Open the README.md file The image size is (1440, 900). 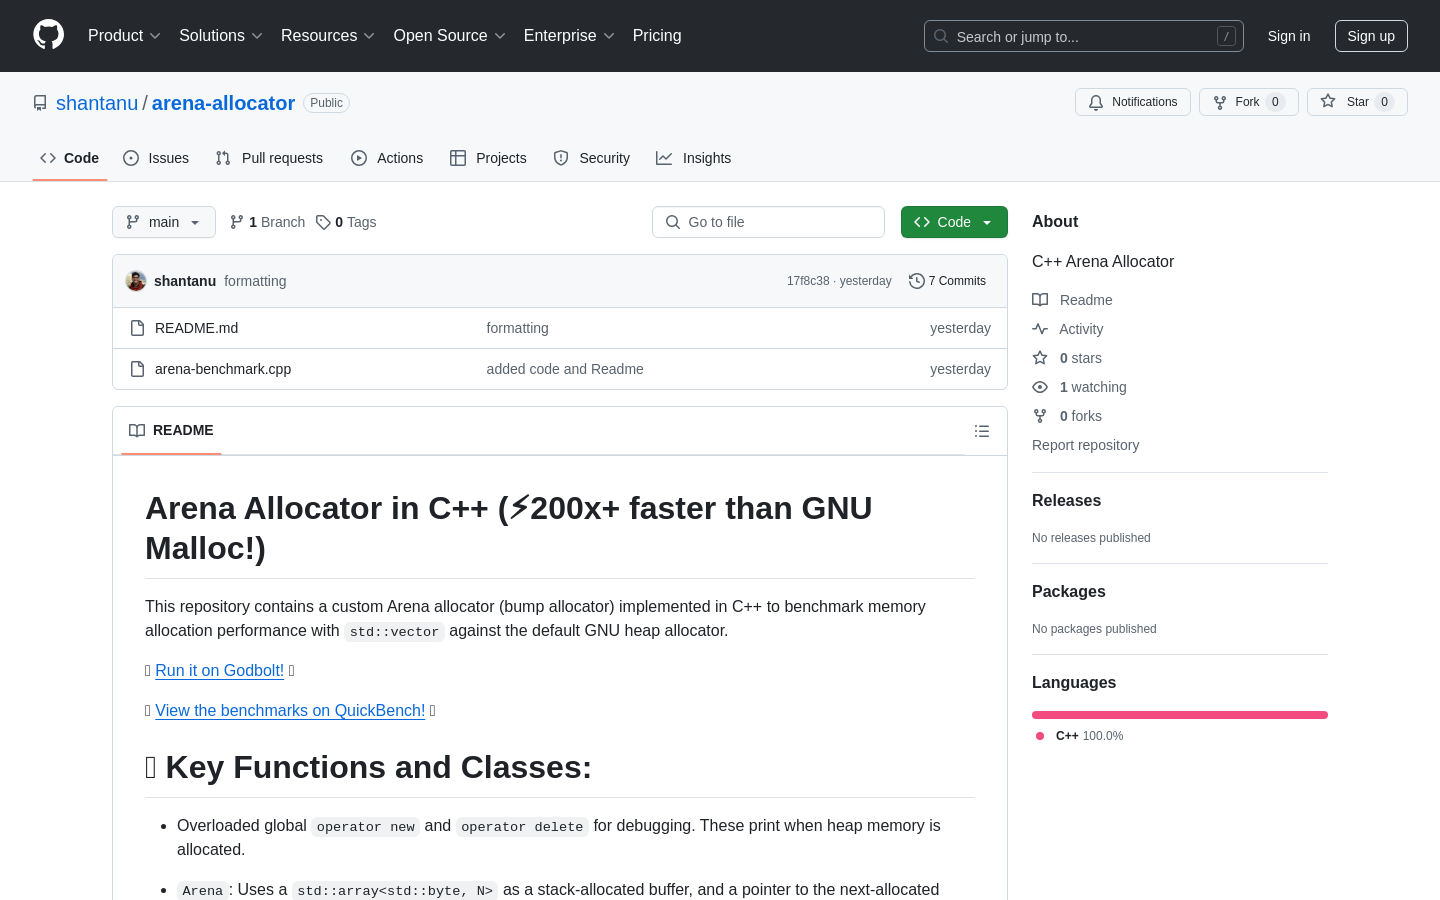pyautogui.click(x=196, y=328)
